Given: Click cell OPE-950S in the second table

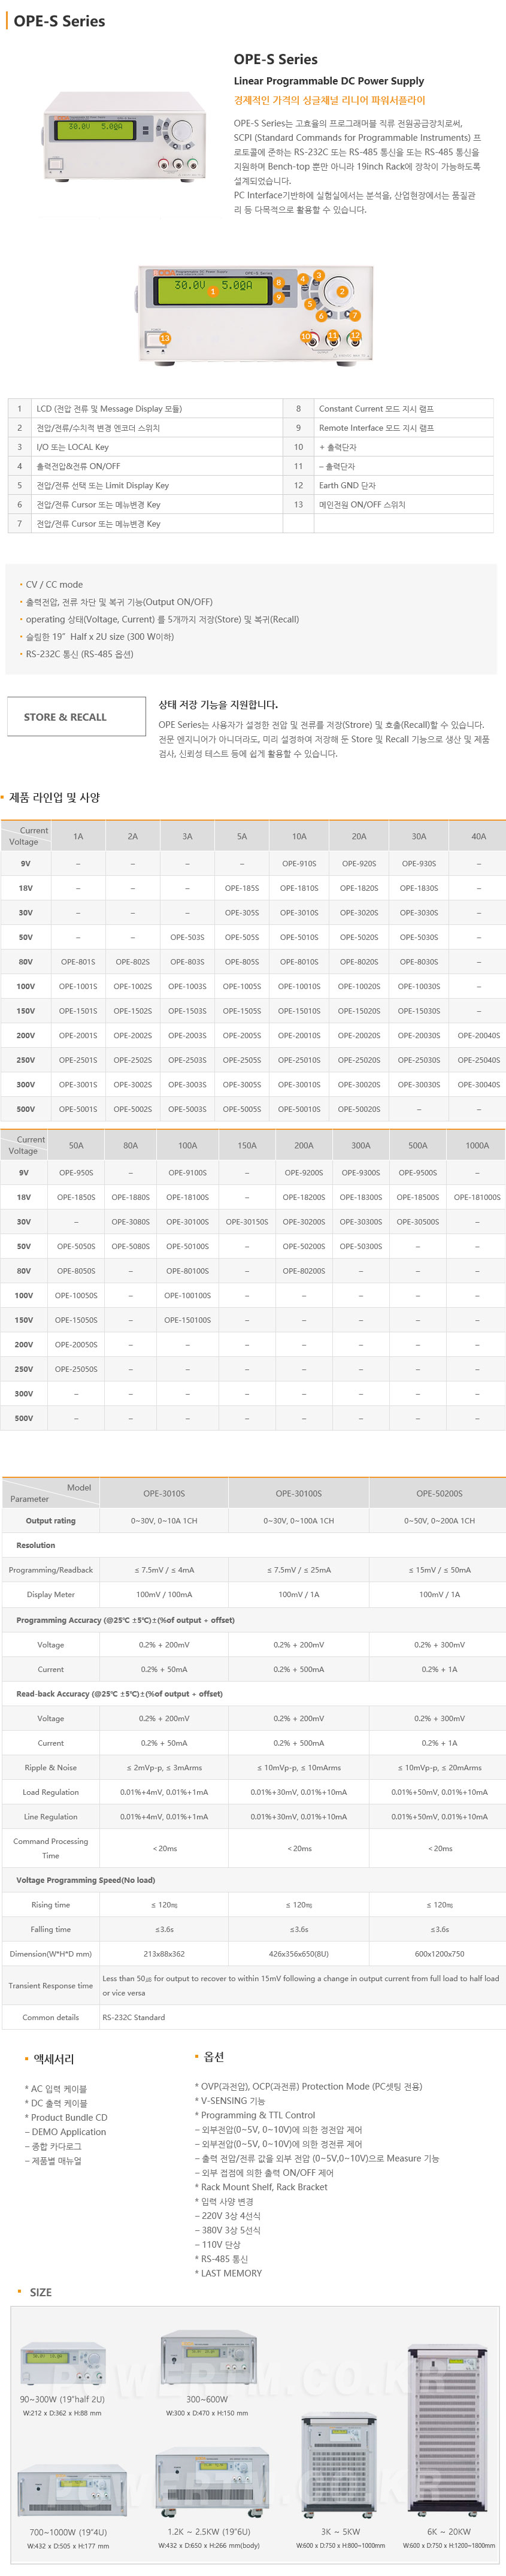Looking at the screenshot, I should [76, 1172].
